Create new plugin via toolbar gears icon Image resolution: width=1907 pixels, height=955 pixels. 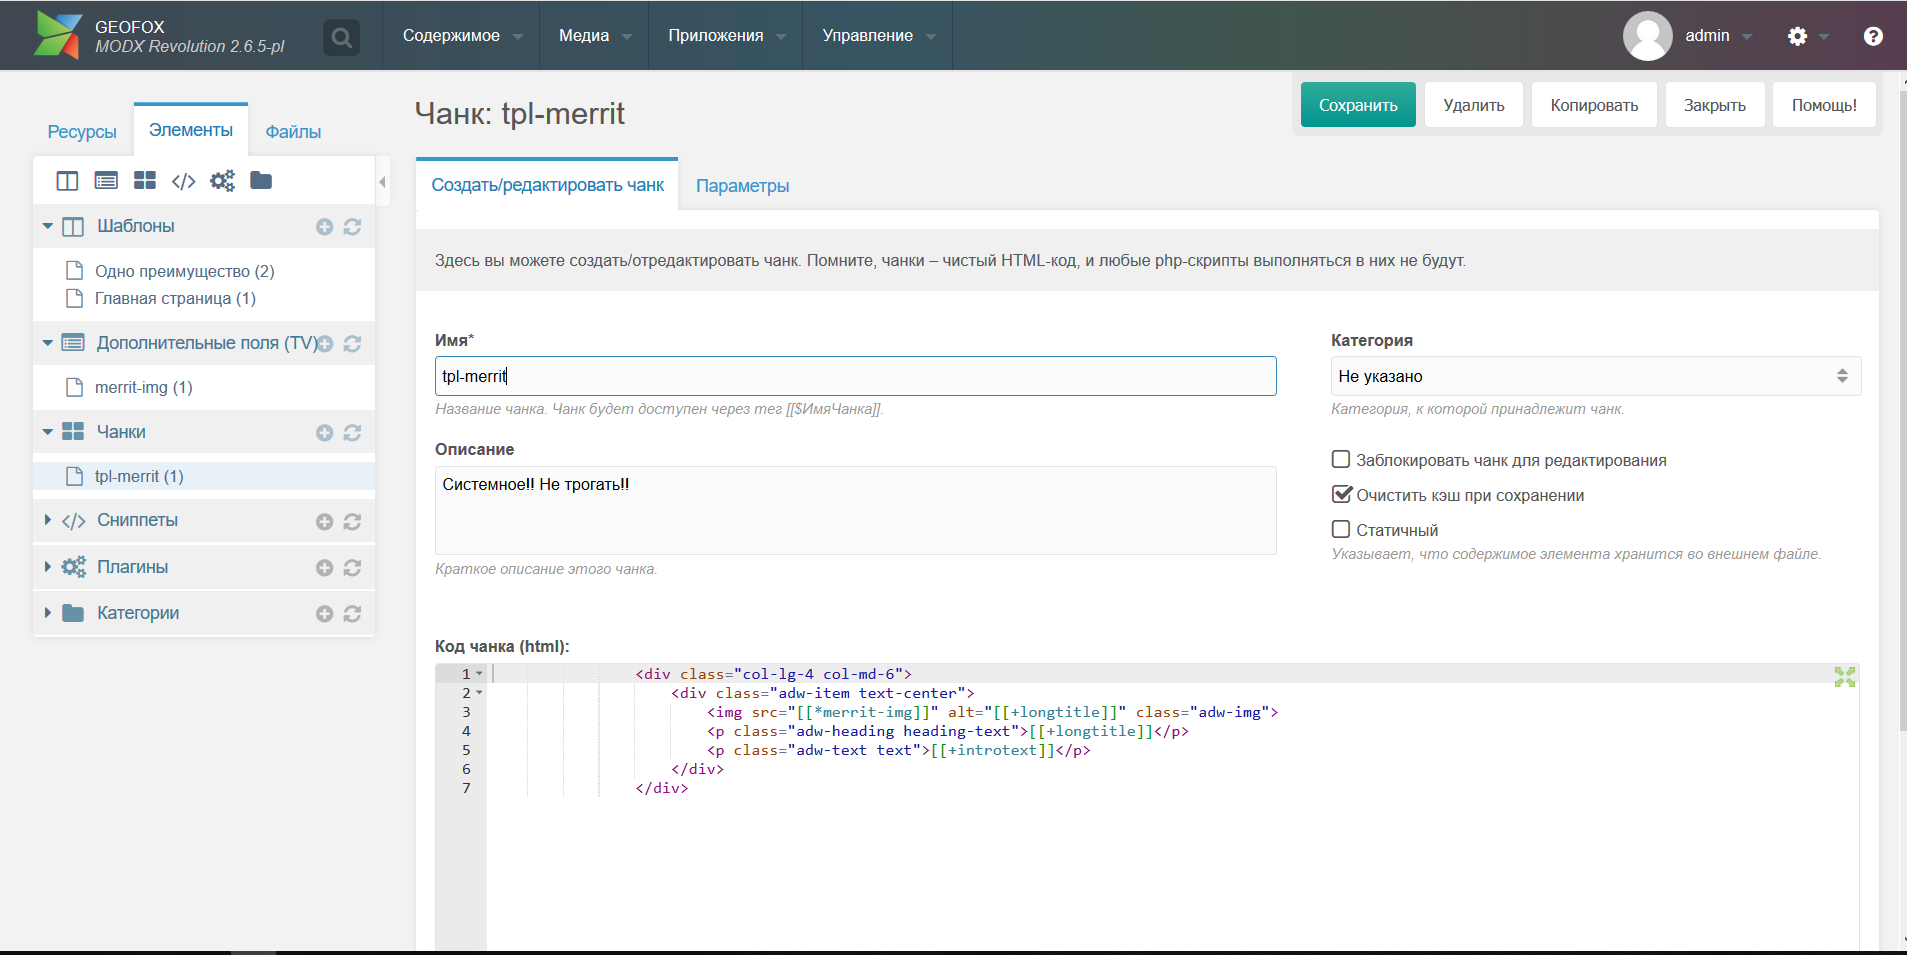coord(222,181)
